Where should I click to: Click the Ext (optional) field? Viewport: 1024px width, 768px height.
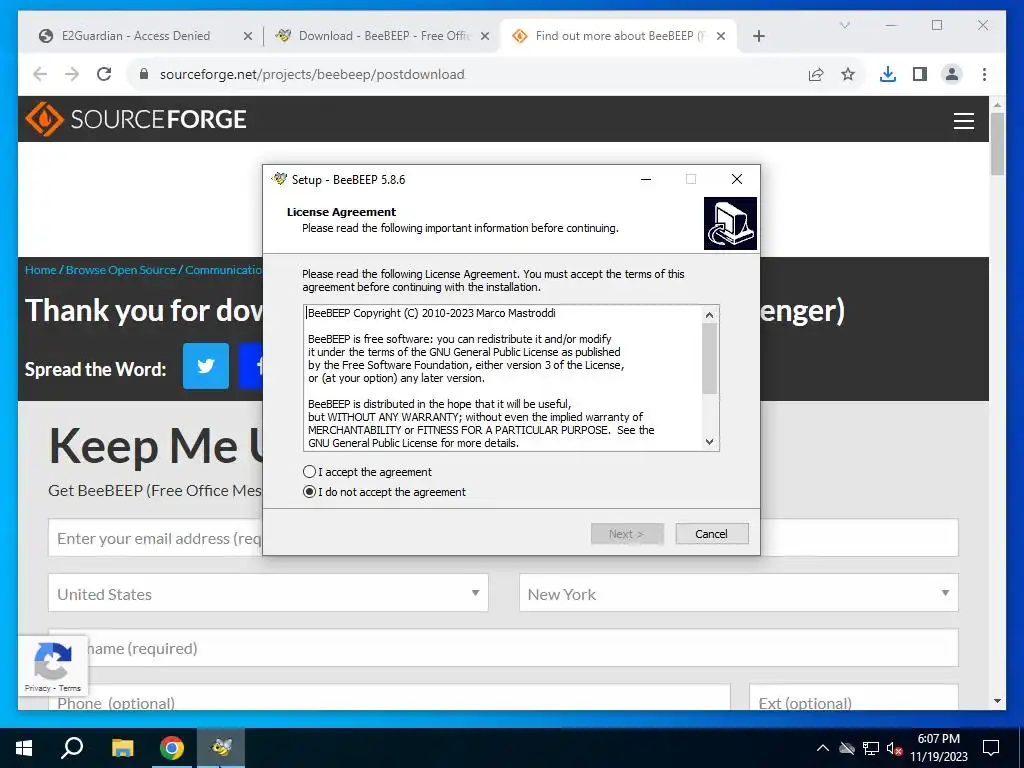tap(854, 697)
